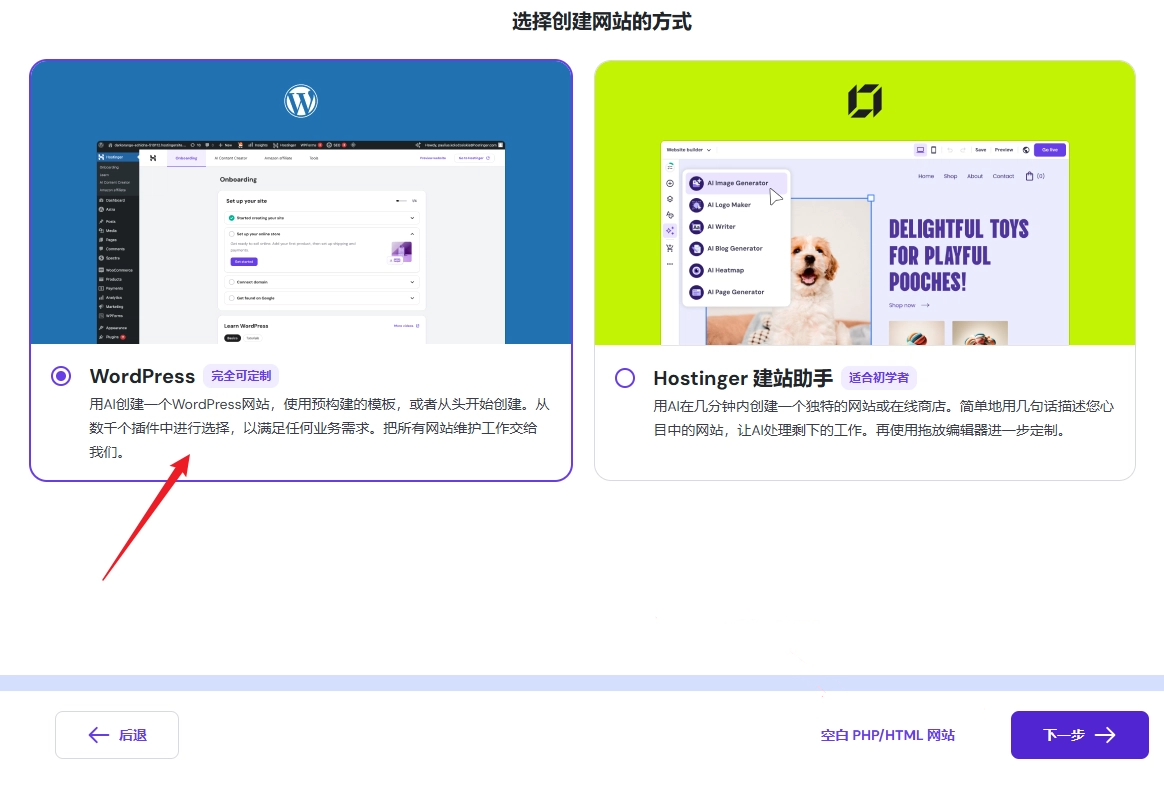
Task: Click the 适合初学者 badge
Action: coord(878,378)
